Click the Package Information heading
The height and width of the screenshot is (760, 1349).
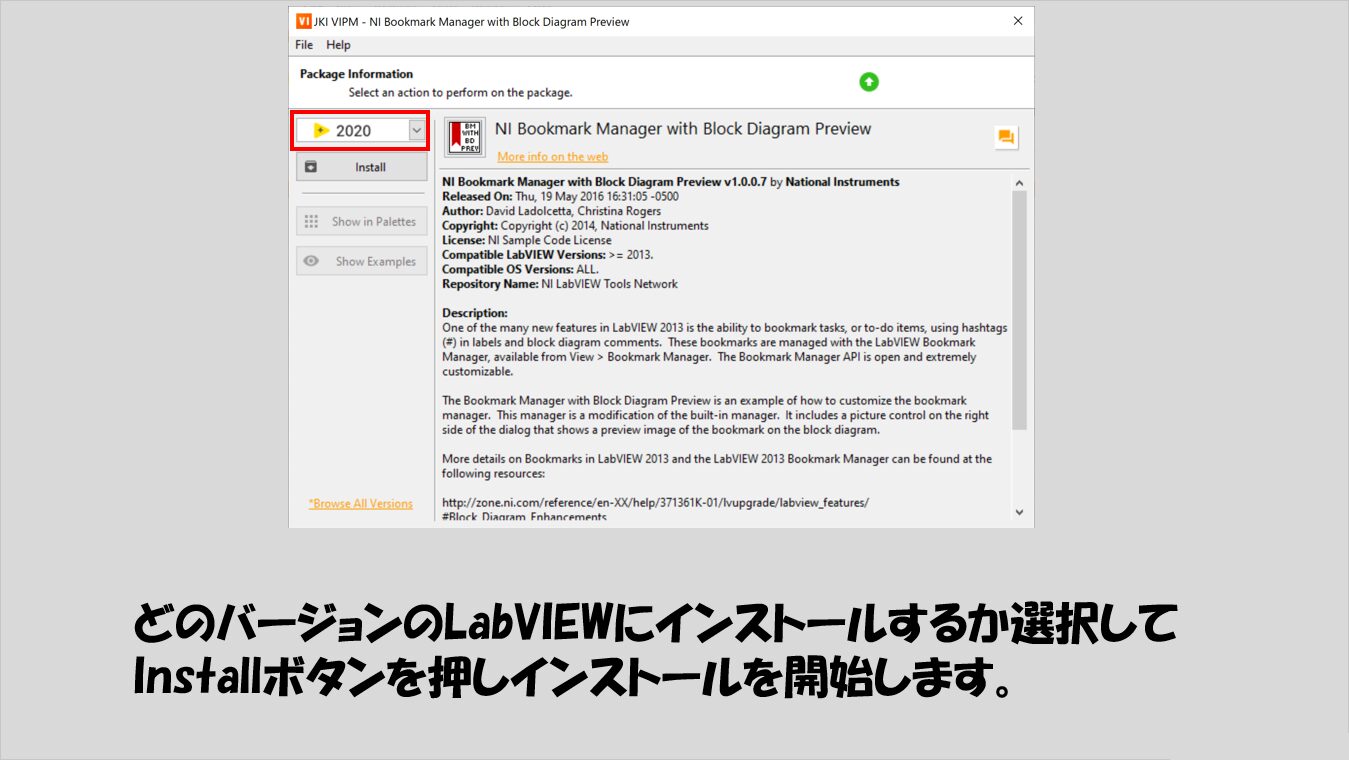(356, 74)
